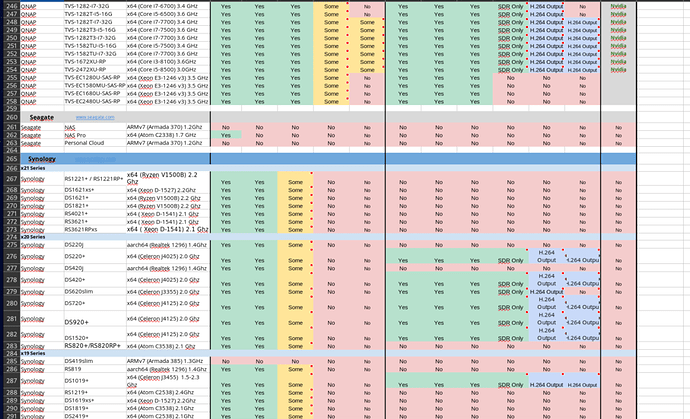Click the yellow Some cell in row 258
The image size is (690, 419).
point(331,101)
